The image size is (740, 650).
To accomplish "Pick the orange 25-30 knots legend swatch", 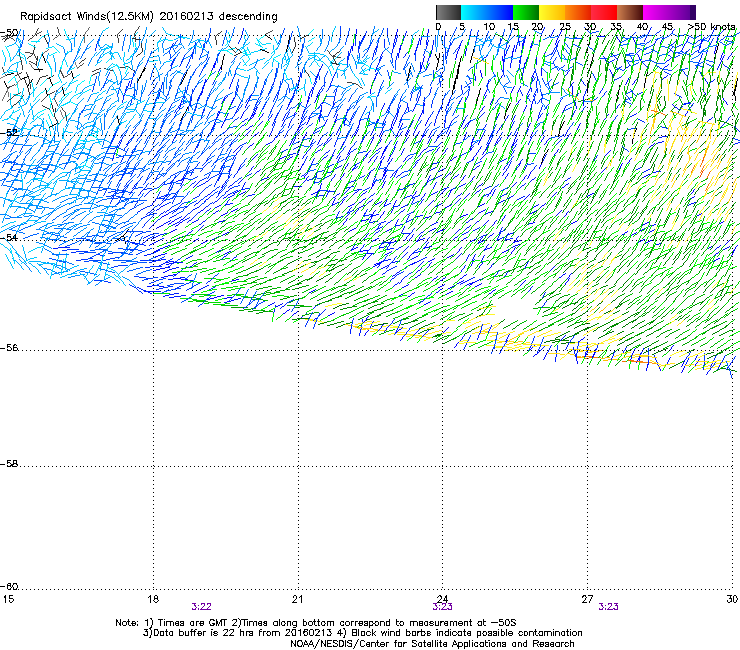I will pos(578,12).
